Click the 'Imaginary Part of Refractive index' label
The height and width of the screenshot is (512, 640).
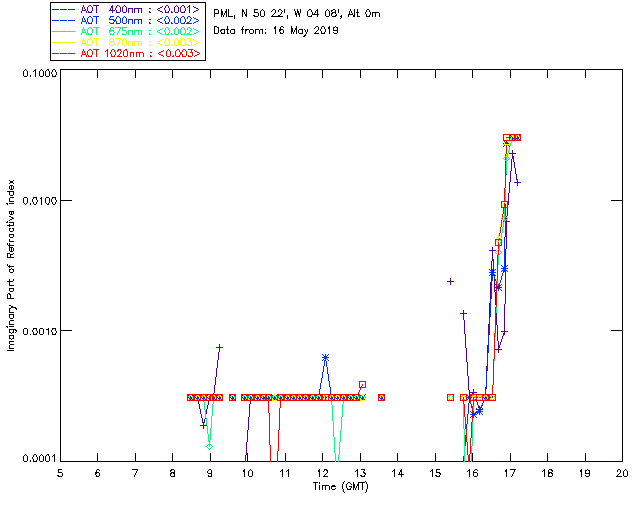[11, 265]
